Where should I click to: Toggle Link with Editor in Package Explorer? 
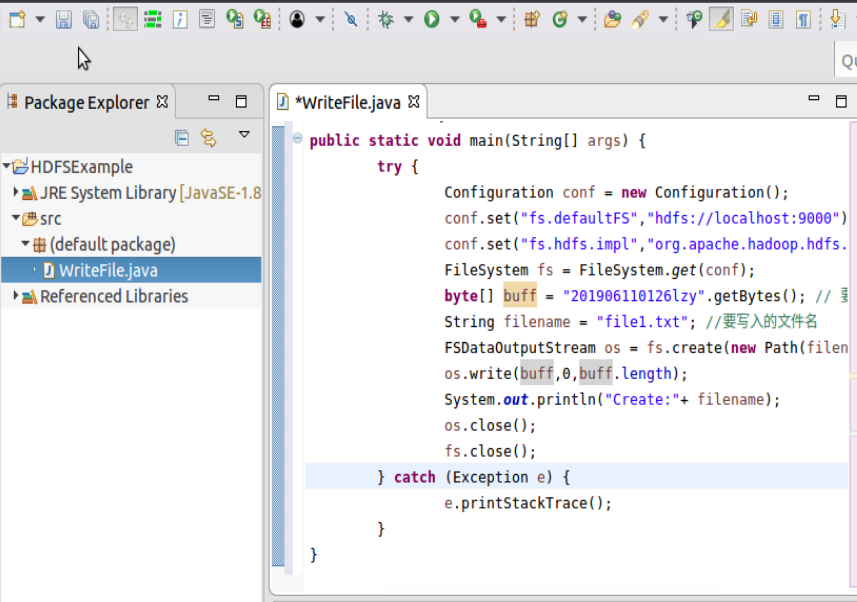coord(208,137)
